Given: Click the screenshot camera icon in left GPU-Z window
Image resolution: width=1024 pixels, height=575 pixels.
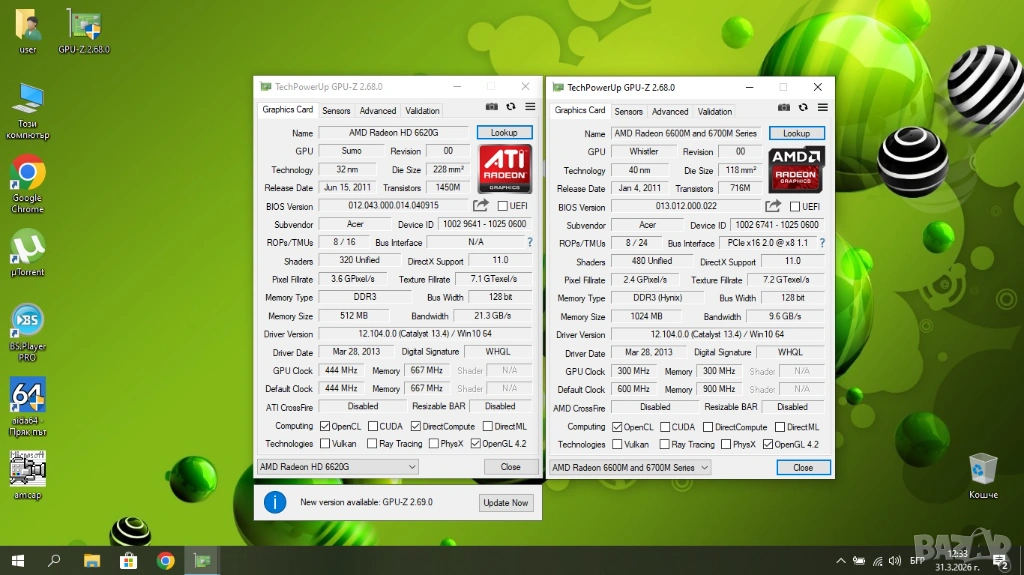Looking at the screenshot, I should (x=491, y=106).
